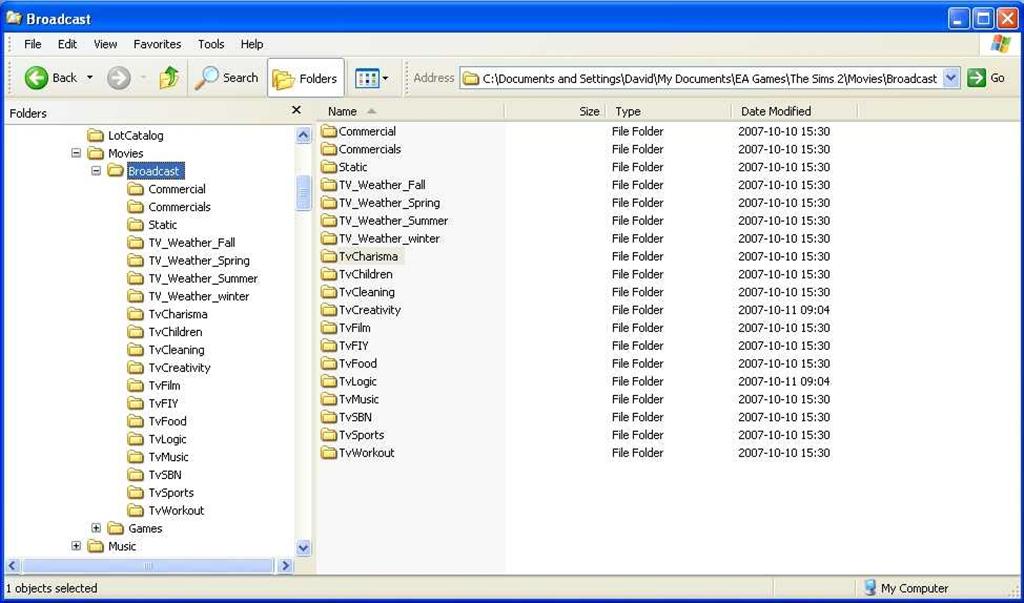Open the Favorites menu
The width and height of the screenshot is (1024, 603).
click(157, 44)
